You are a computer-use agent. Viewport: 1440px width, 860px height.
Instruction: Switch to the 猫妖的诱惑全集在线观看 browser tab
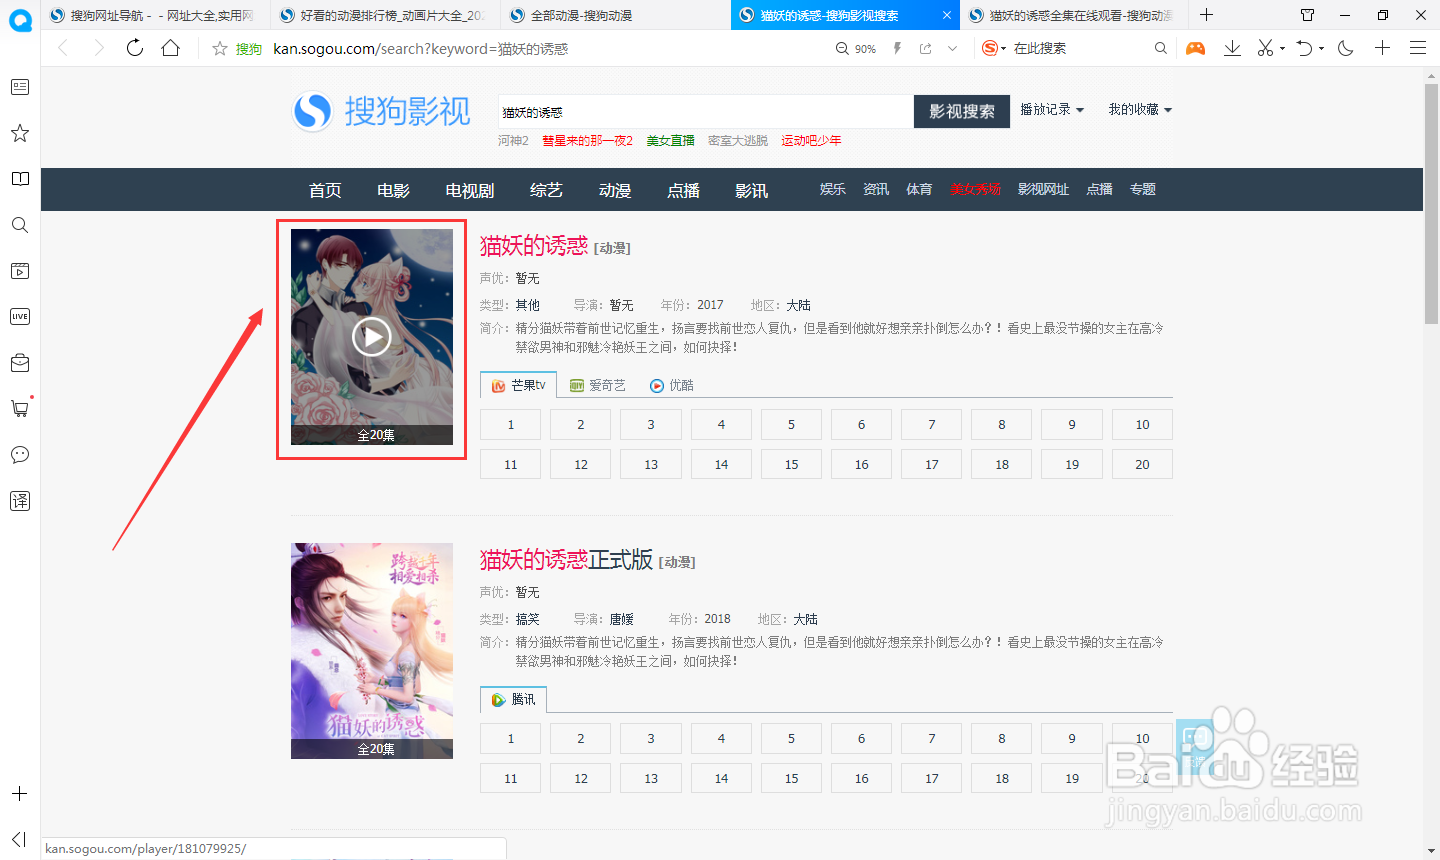pos(1075,15)
